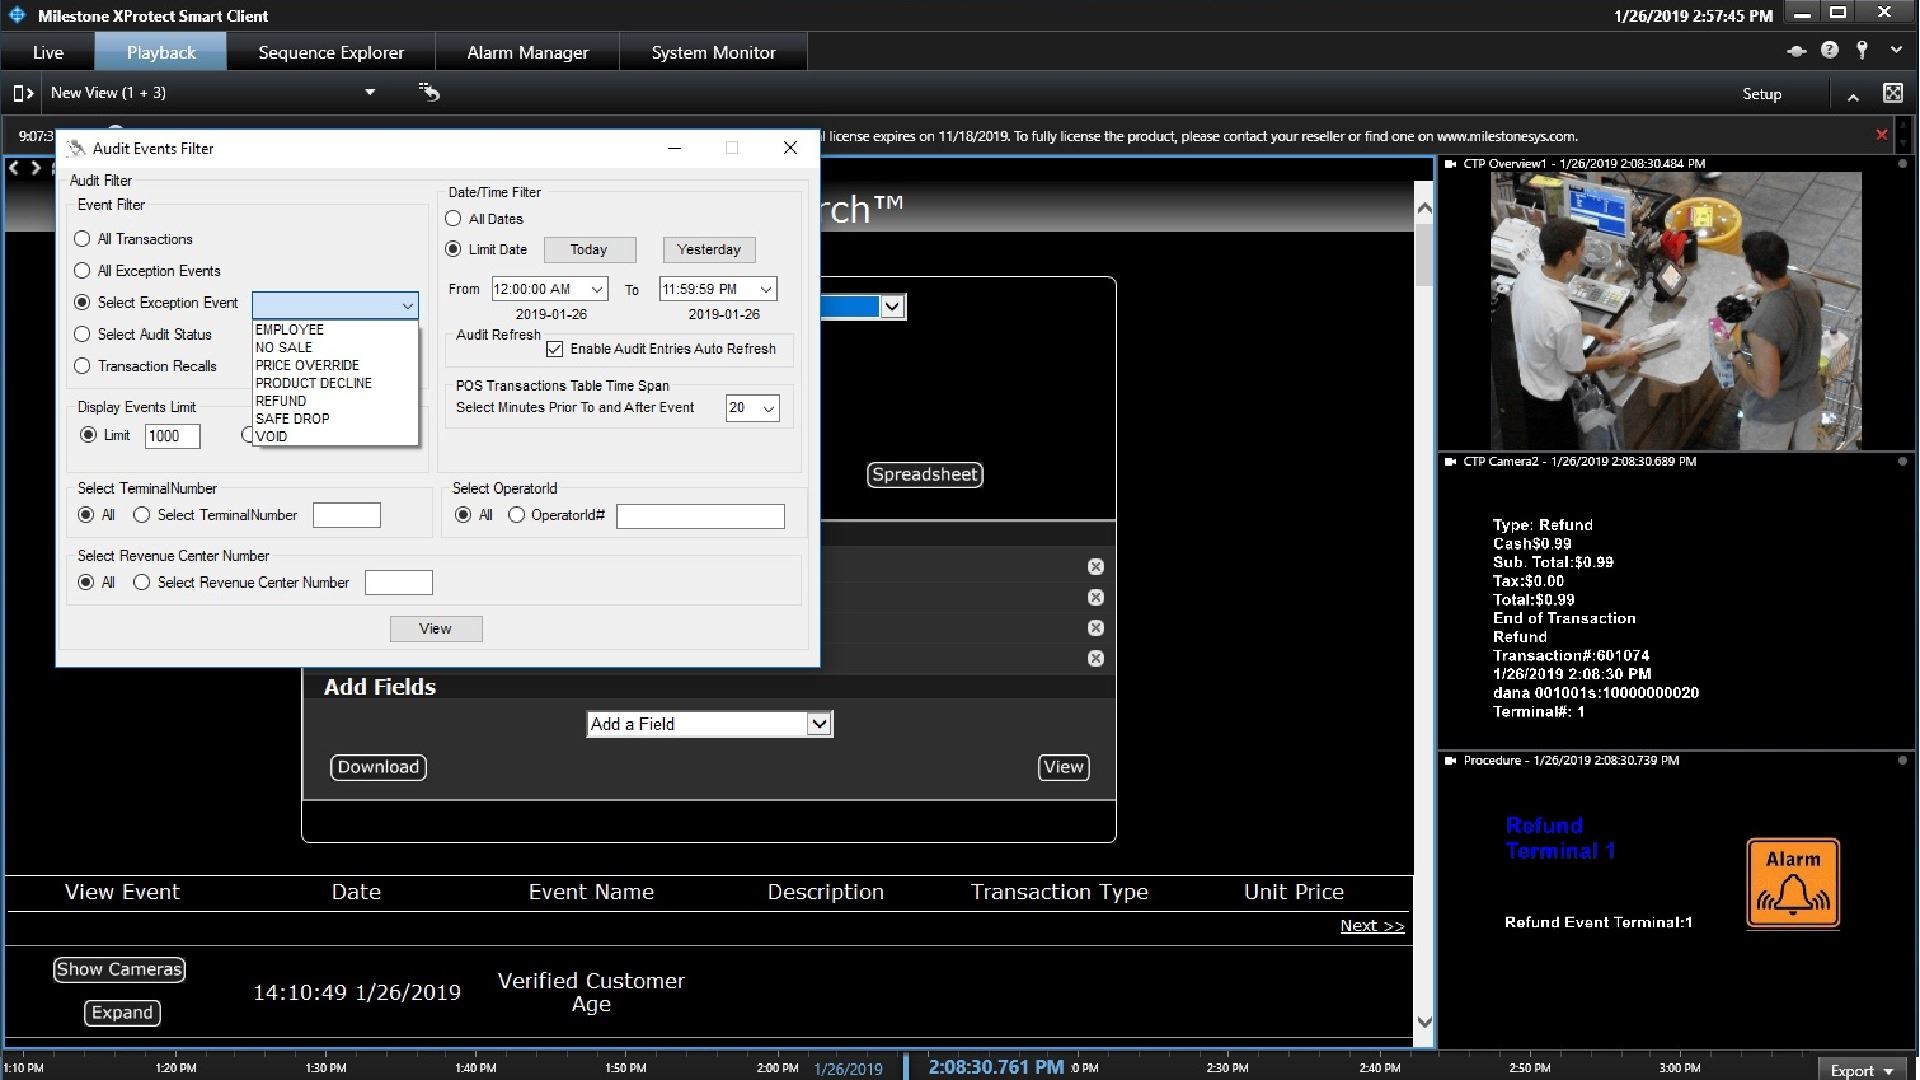This screenshot has width=1920, height=1080.
Task: Click the sidebar toggle icon beside New View
Action: [x=22, y=93]
